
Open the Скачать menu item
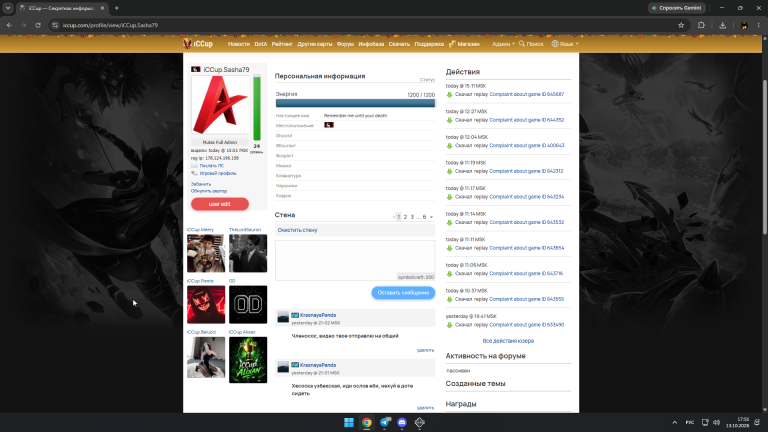point(399,44)
